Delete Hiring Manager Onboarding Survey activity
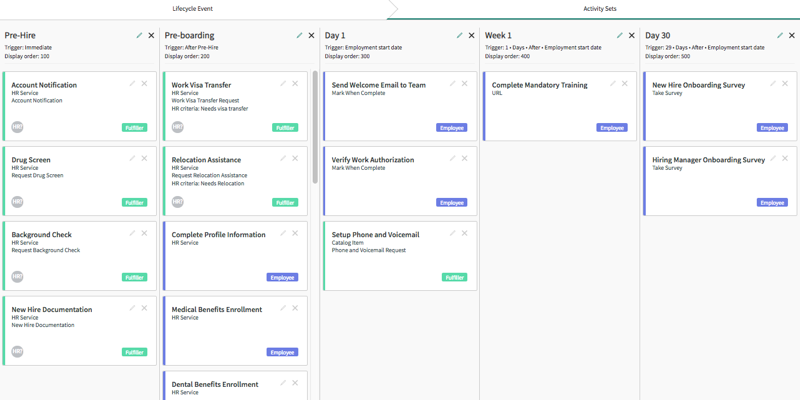 (785, 158)
